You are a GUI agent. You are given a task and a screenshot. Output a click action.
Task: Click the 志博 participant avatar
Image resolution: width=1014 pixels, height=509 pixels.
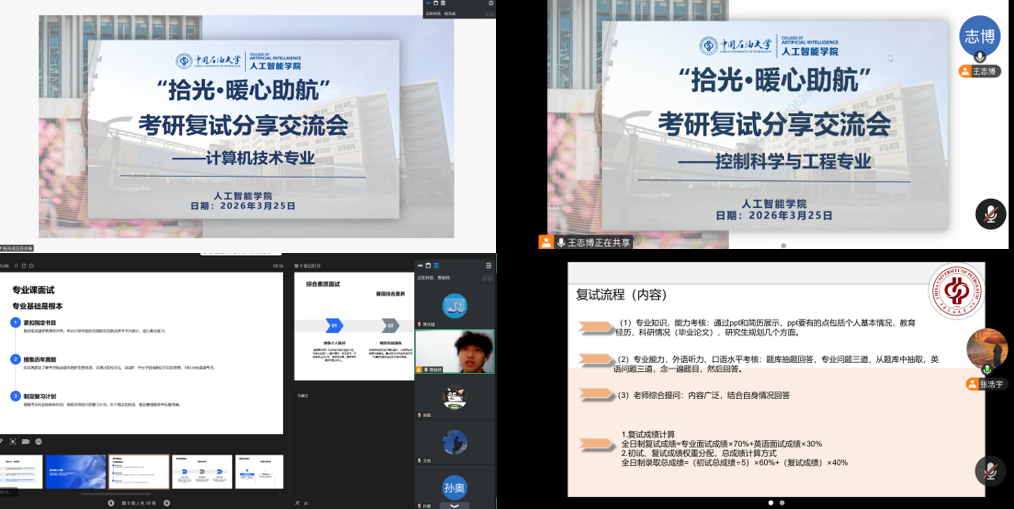(x=979, y=37)
